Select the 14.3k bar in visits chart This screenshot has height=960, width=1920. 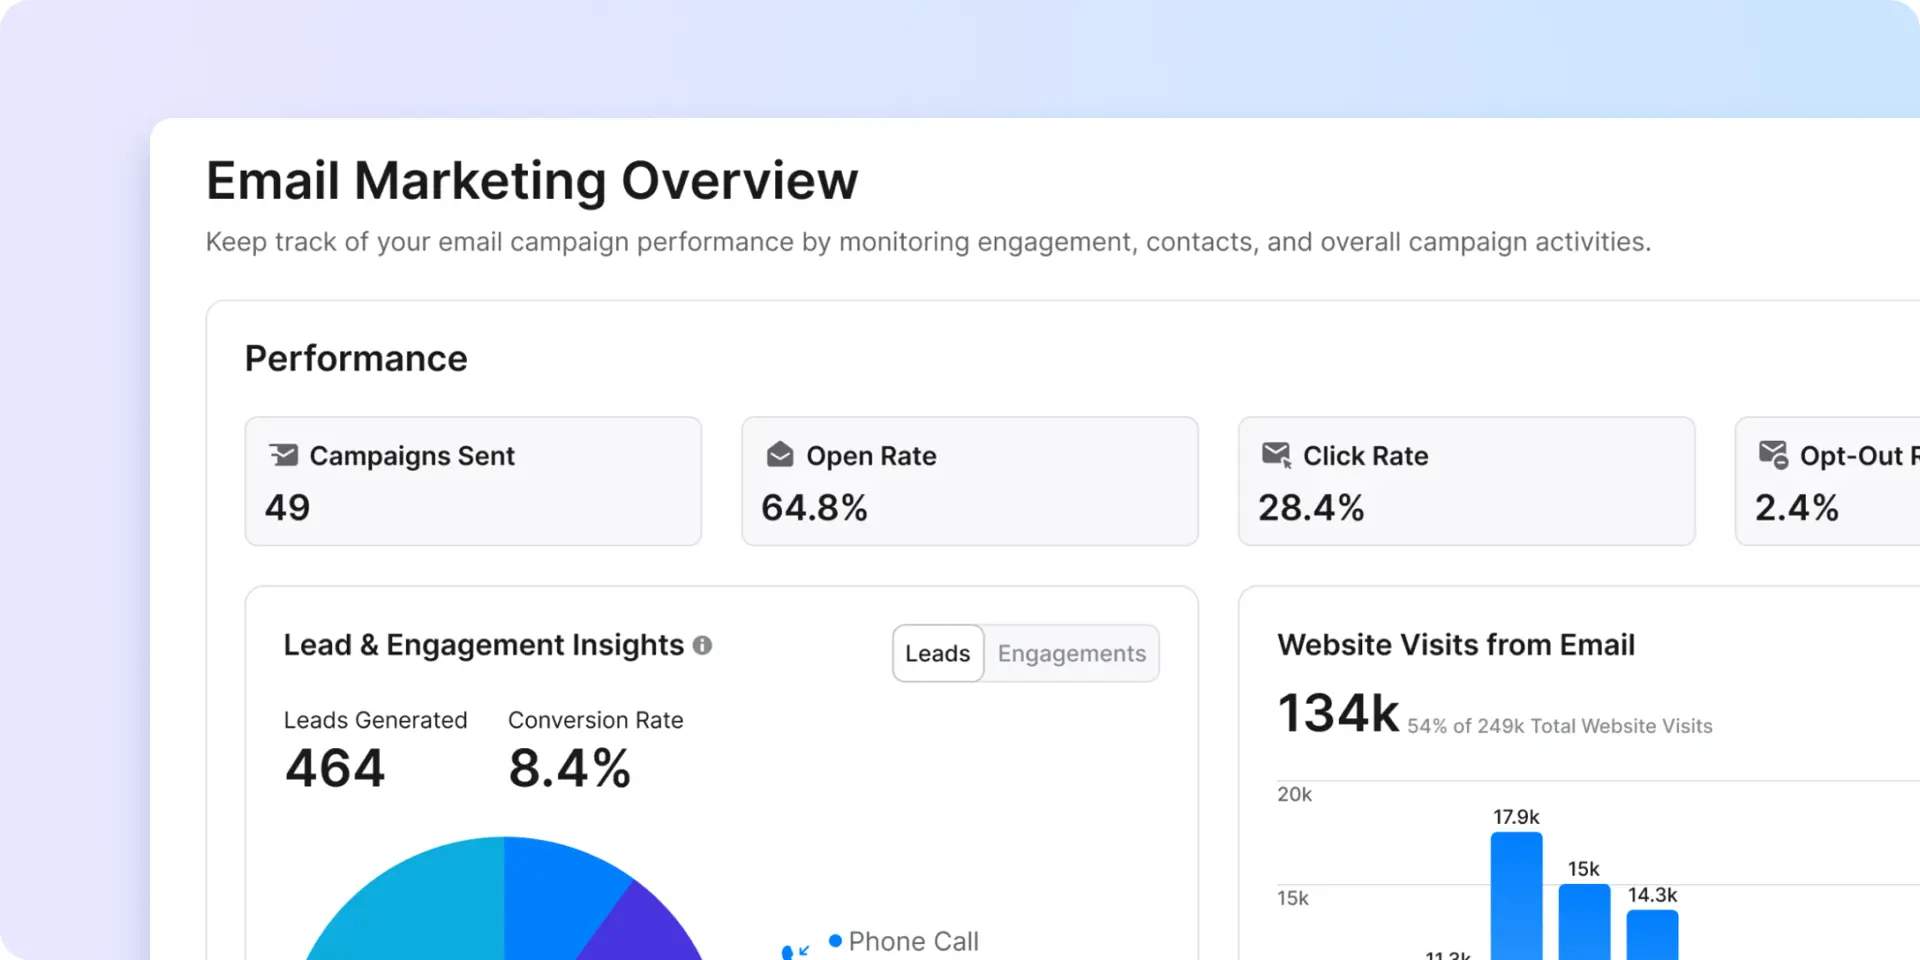coord(1652,934)
